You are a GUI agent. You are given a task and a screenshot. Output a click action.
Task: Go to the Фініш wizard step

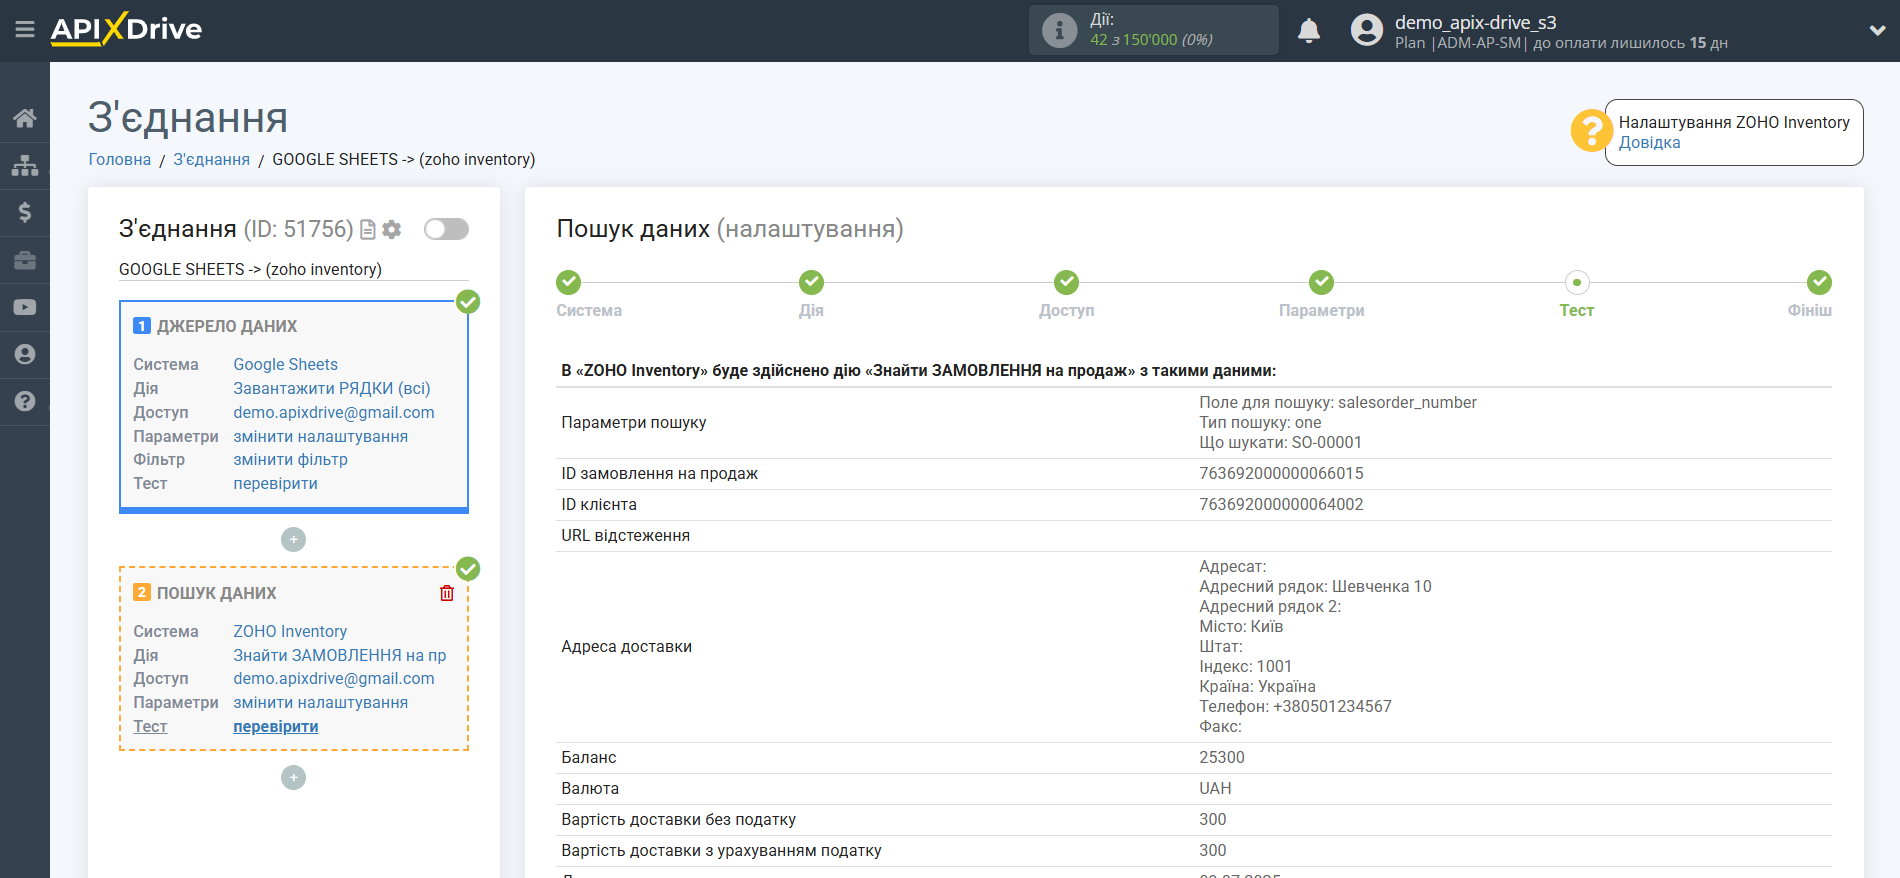(x=1819, y=282)
